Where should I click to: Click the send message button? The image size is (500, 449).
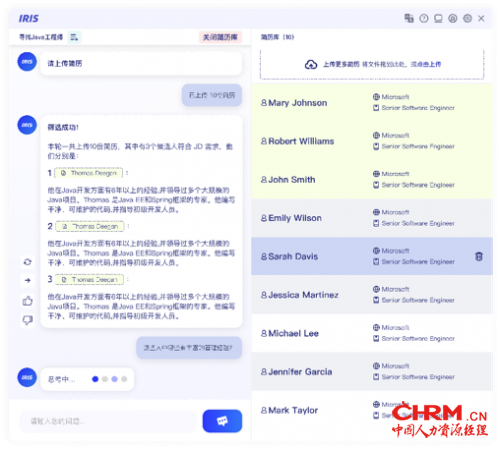click(222, 421)
